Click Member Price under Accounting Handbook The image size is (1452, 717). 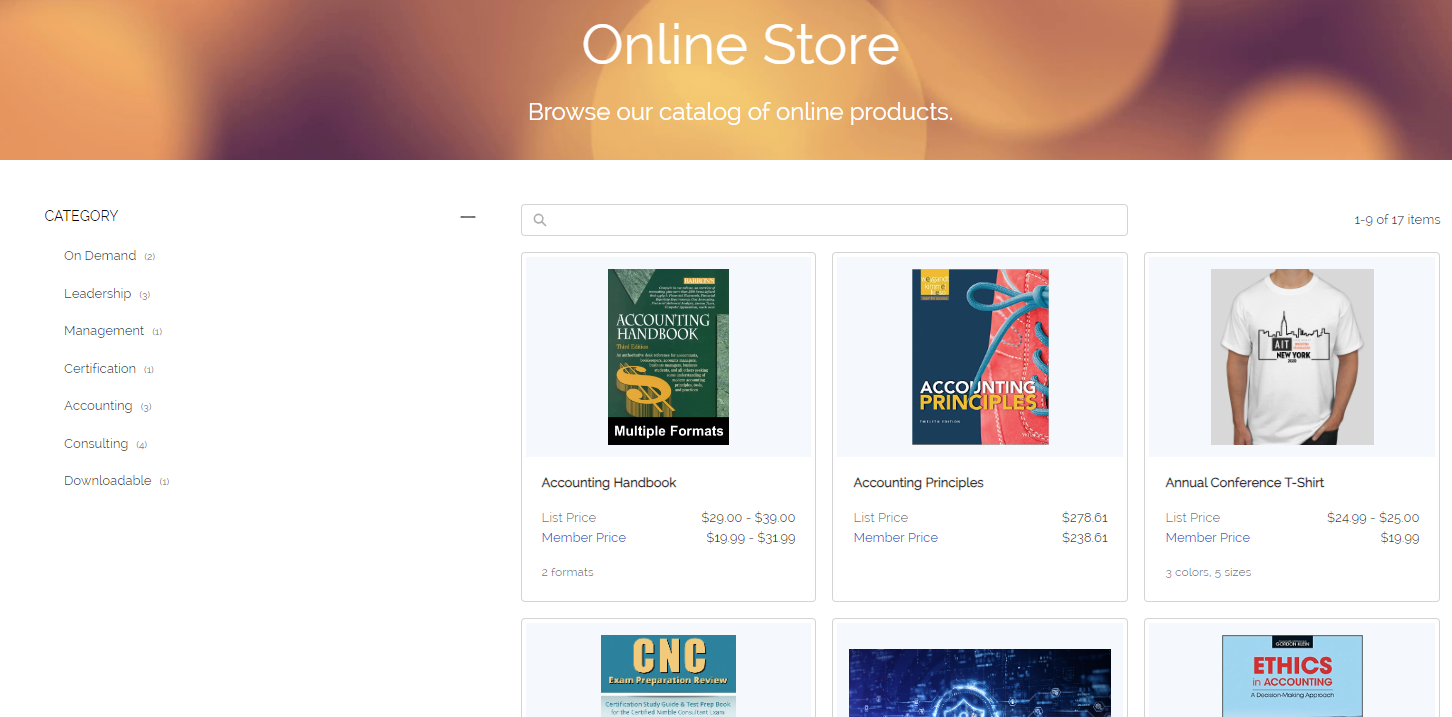(x=584, y=538)
